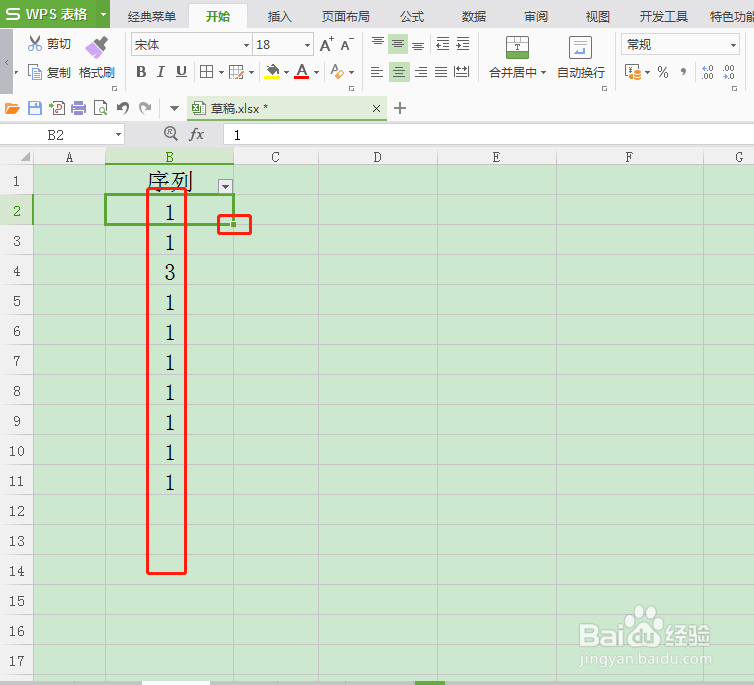
Task: Toggle vertical middle alignment
Action: click(398, 44)
